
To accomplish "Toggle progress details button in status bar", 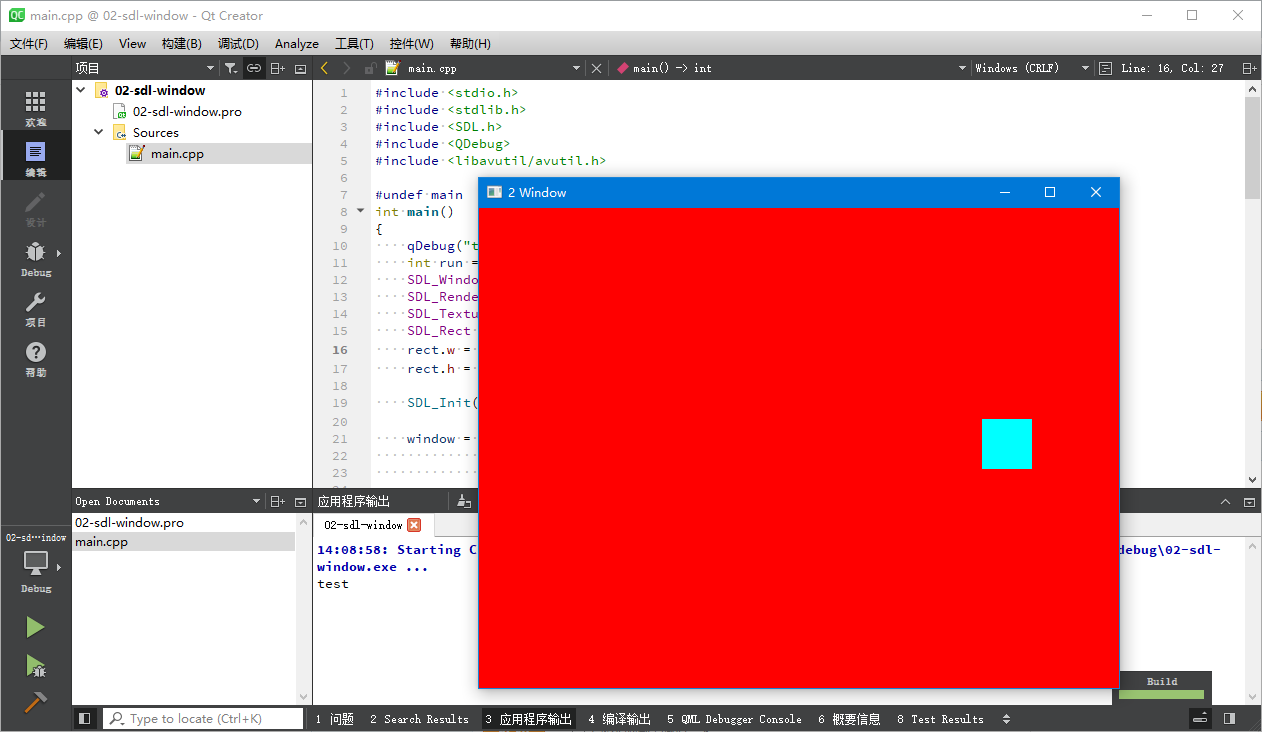I will pos(1201,718).
